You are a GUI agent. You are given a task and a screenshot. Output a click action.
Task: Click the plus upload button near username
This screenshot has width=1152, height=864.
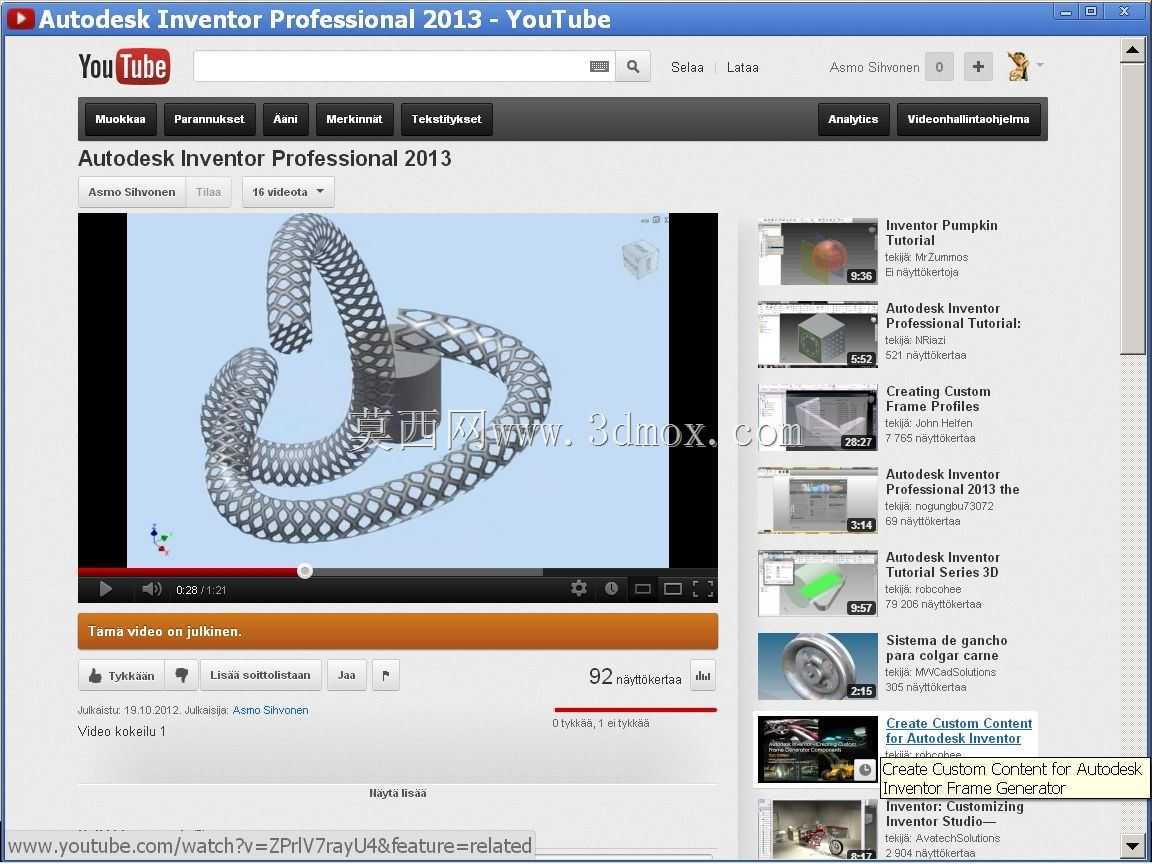click(x=978, y=67)
